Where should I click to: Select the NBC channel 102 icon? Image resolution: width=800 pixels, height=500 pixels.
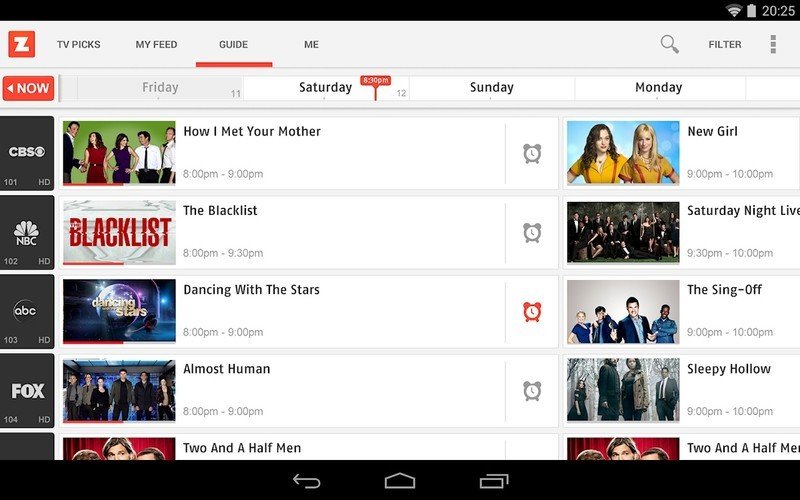point(27,232)
